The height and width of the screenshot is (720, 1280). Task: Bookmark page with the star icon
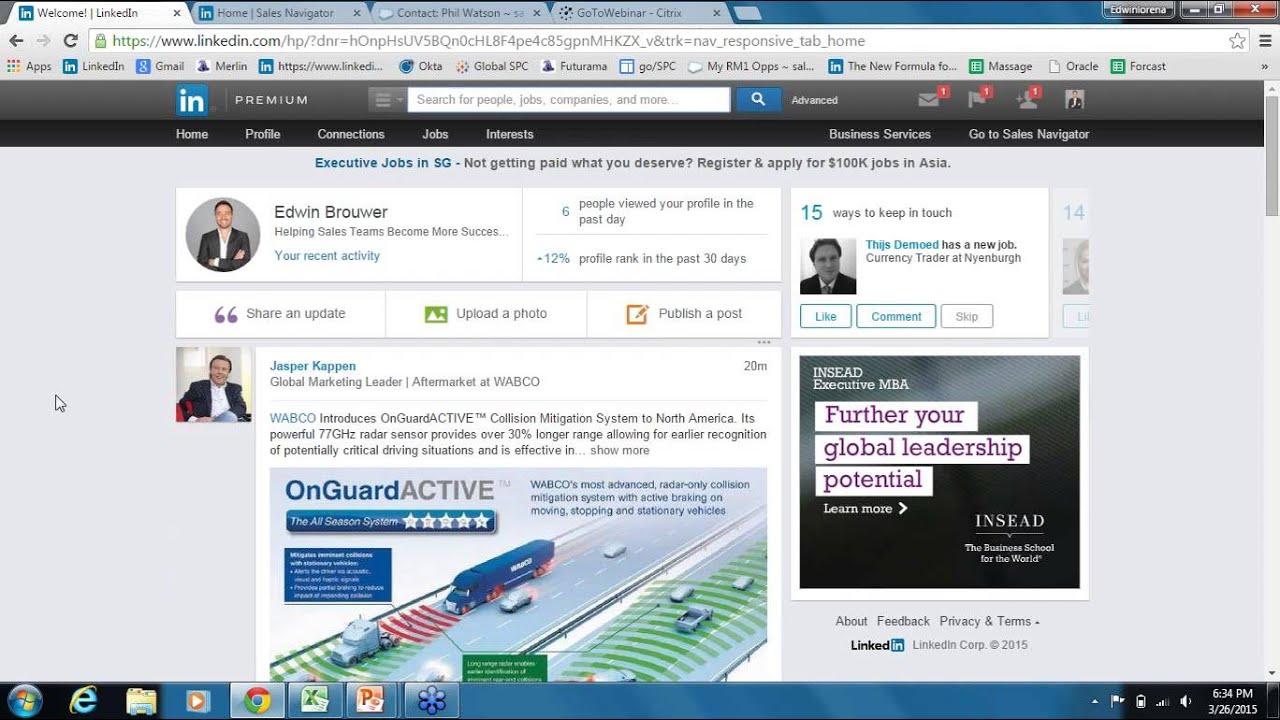pyautogui.click(x=1238, y=41)
